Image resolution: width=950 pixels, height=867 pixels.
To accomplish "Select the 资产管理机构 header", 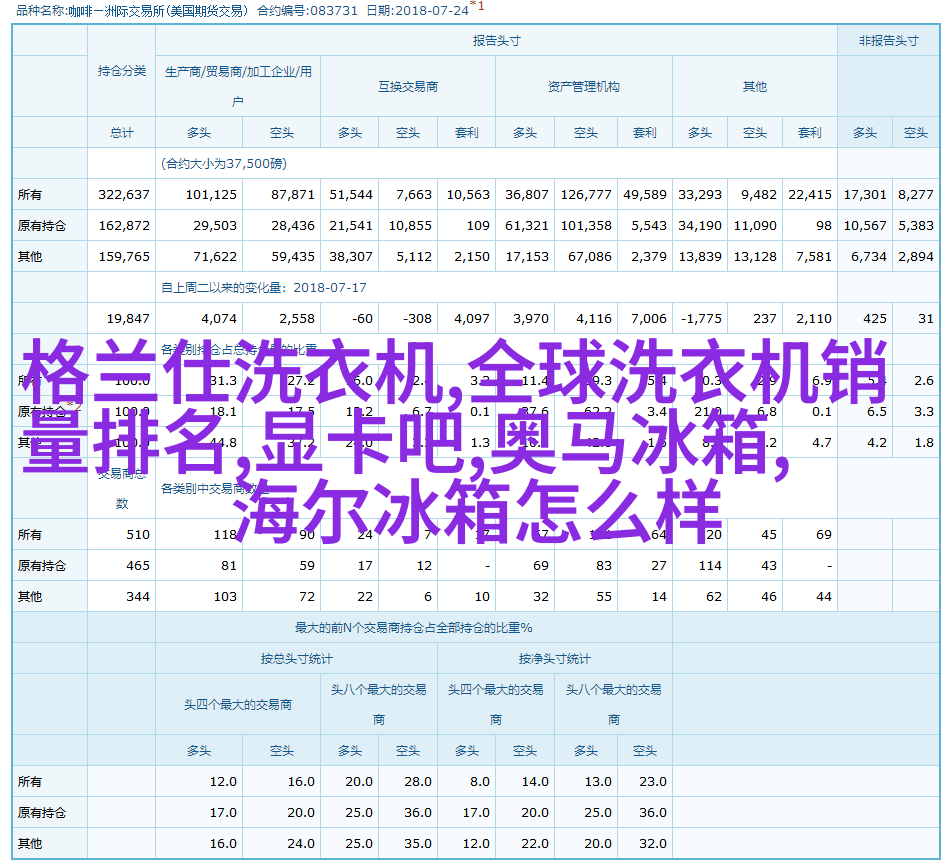I will (583, 87).
